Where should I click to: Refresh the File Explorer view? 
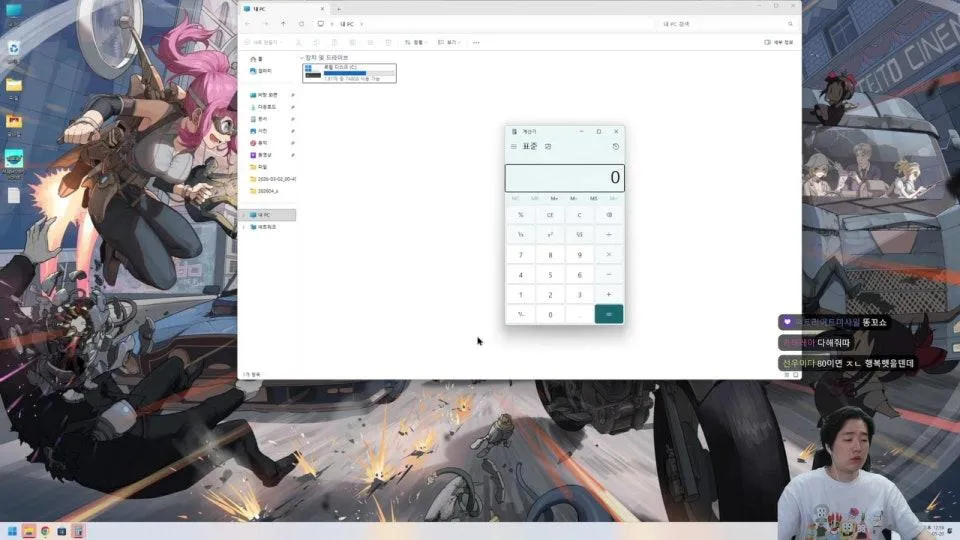click(301, 24)
